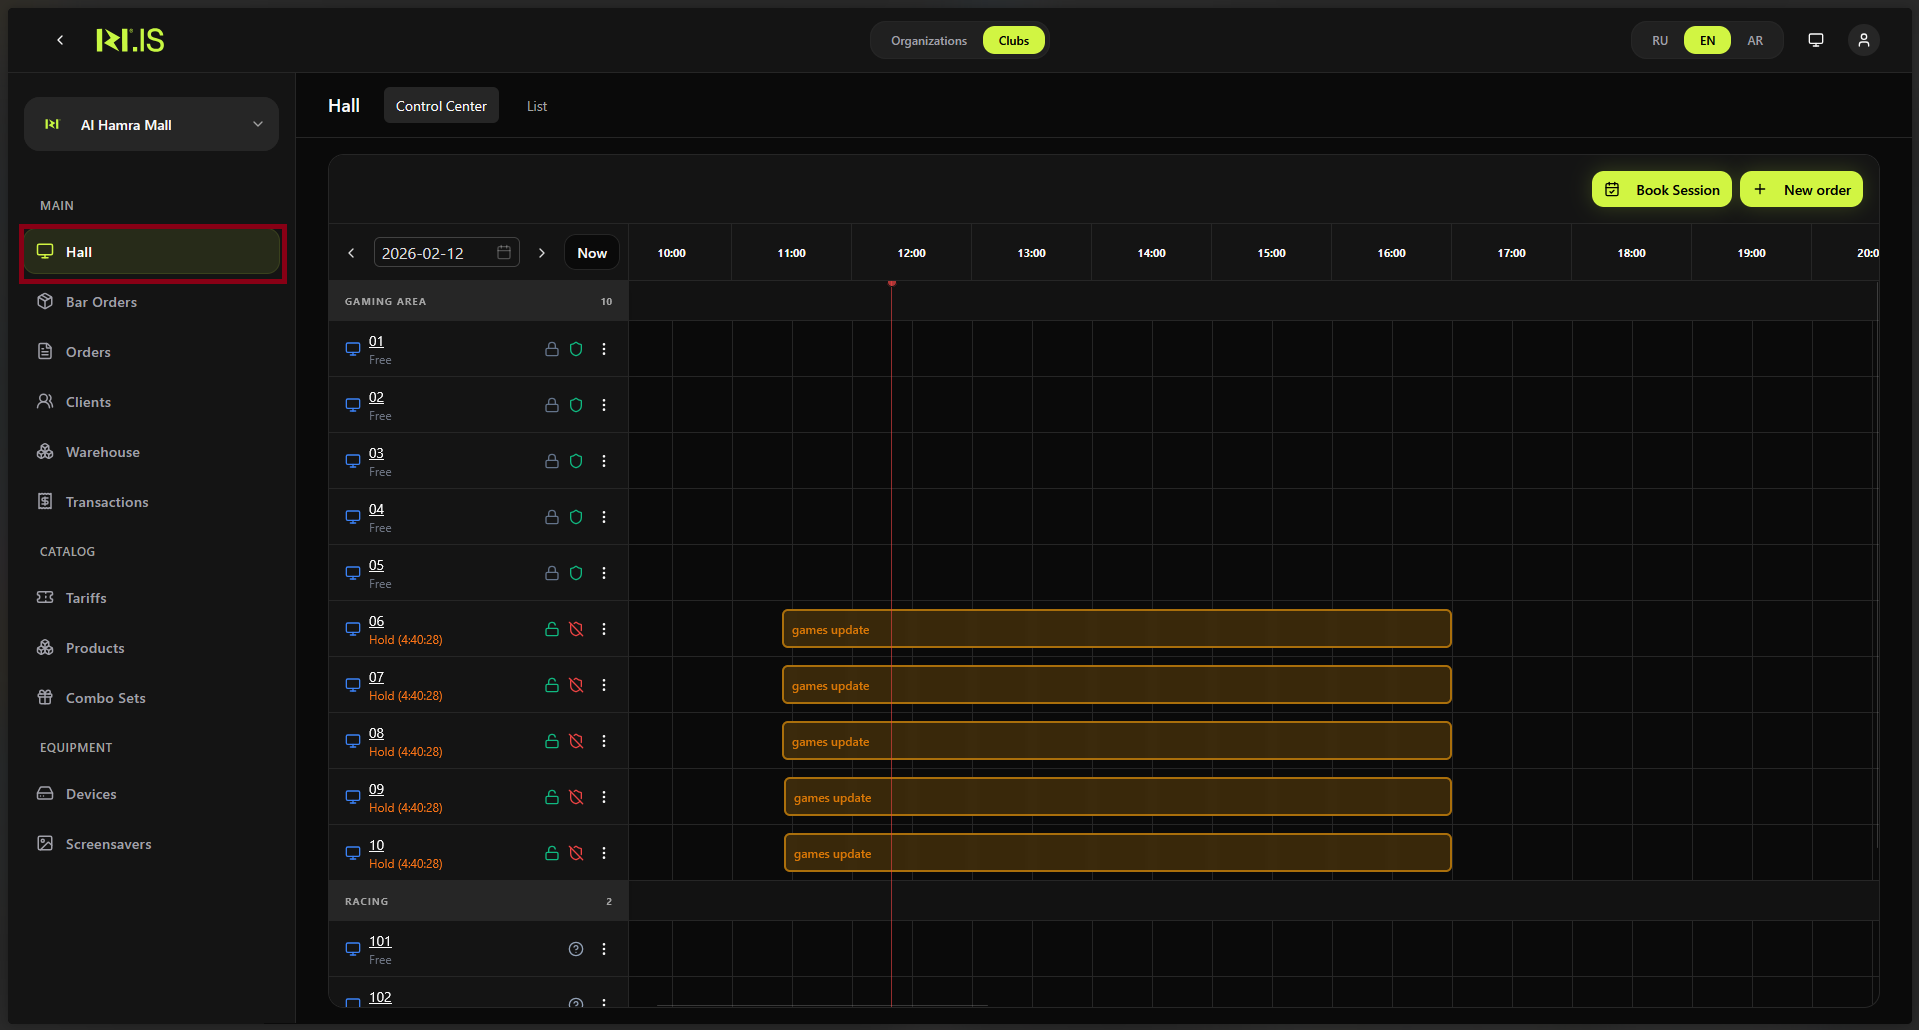1919x1030 pixels.
Task: Switch language to RU
Action: 1660,41
